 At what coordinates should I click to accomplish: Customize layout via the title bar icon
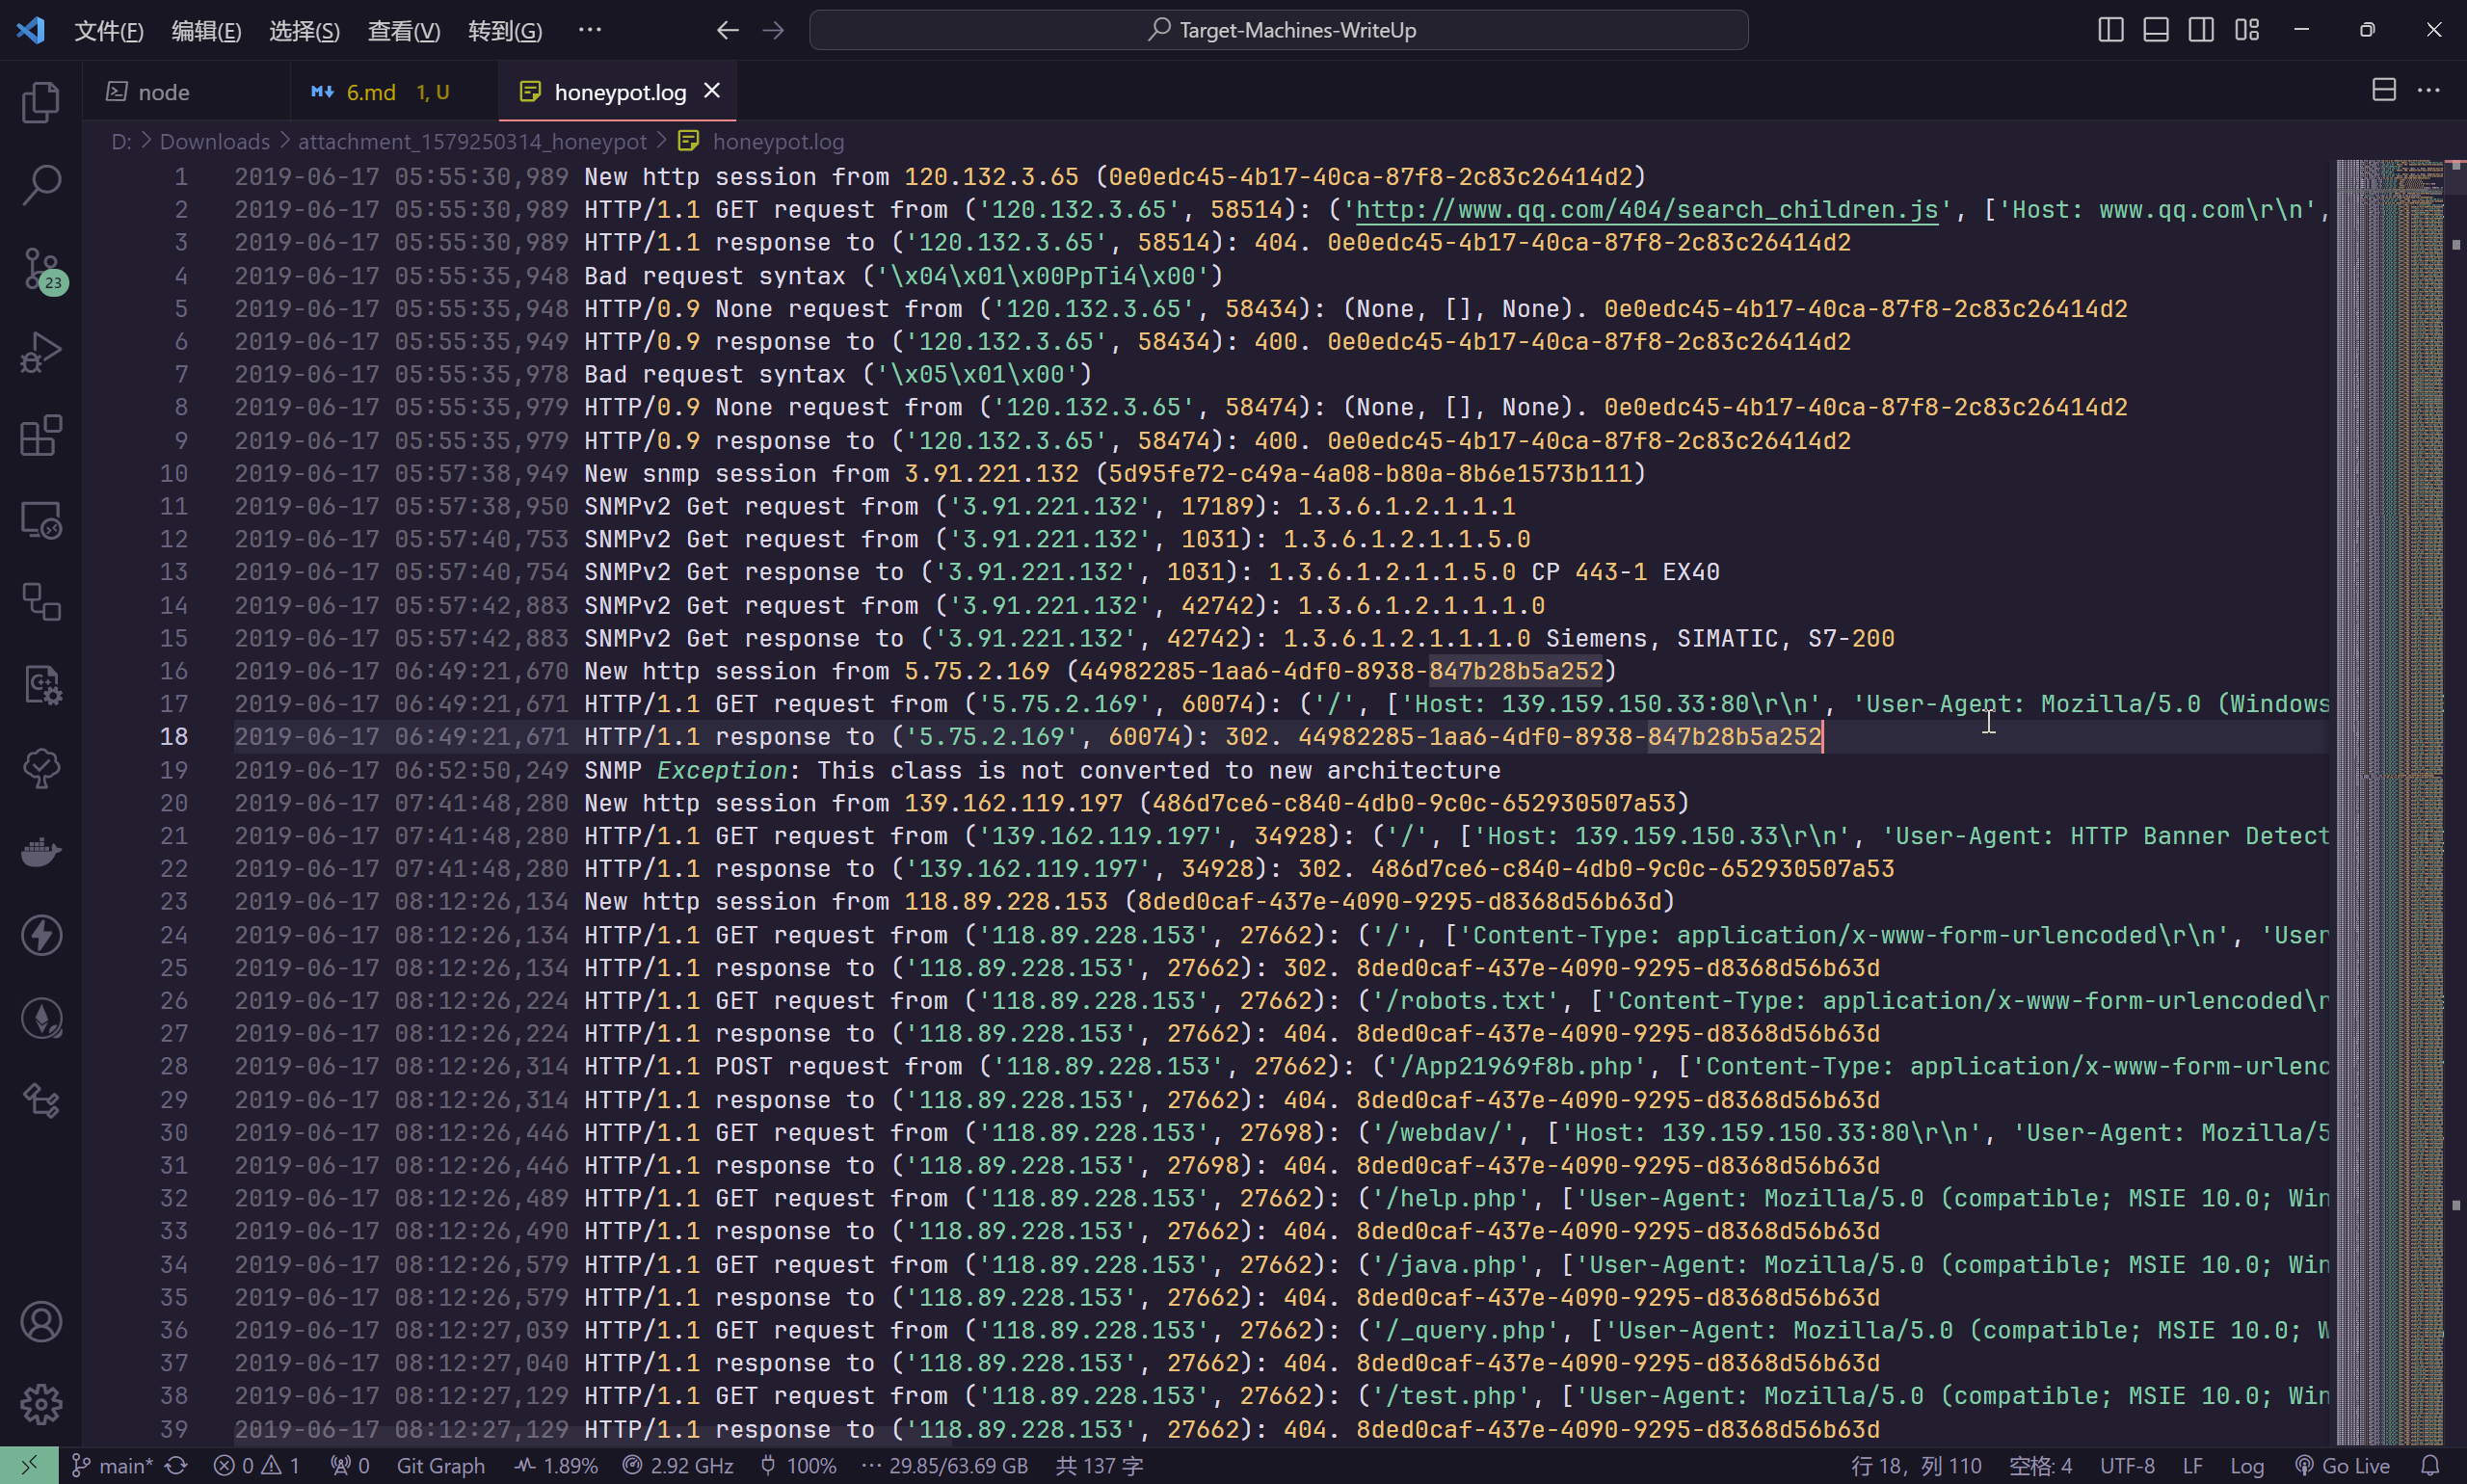pos(2247,30)
